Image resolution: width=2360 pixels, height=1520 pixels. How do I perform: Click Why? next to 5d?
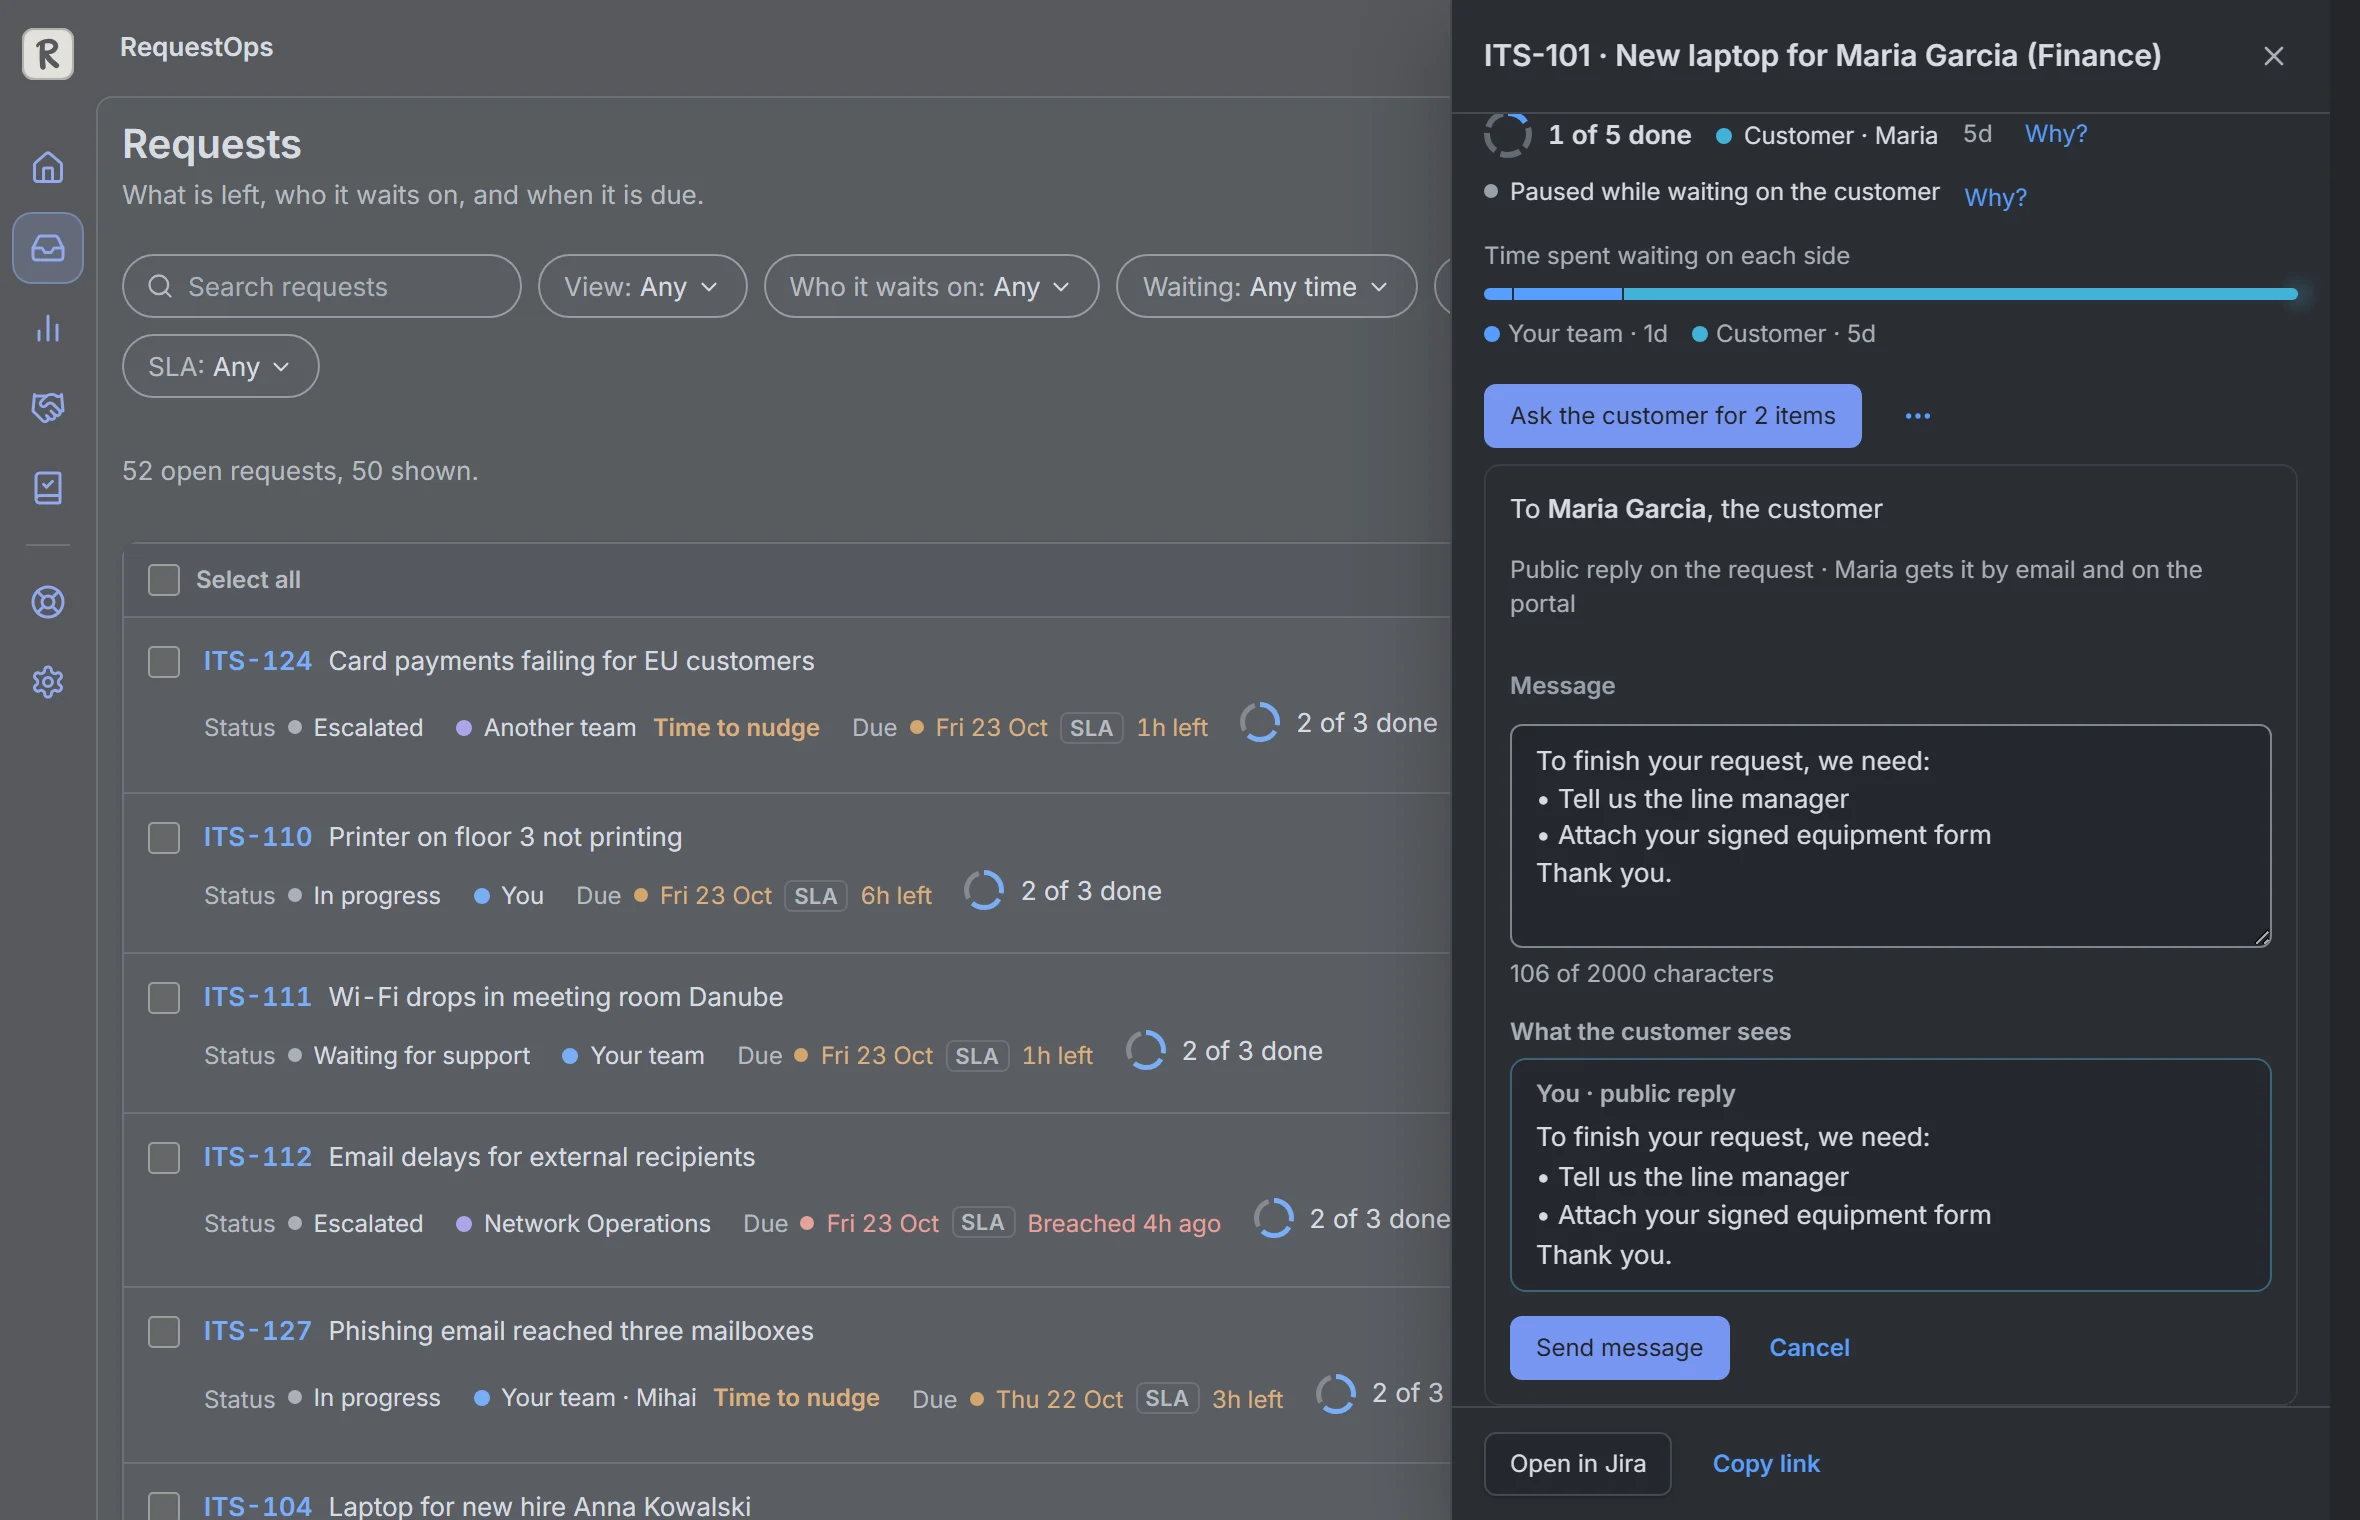2056,134
